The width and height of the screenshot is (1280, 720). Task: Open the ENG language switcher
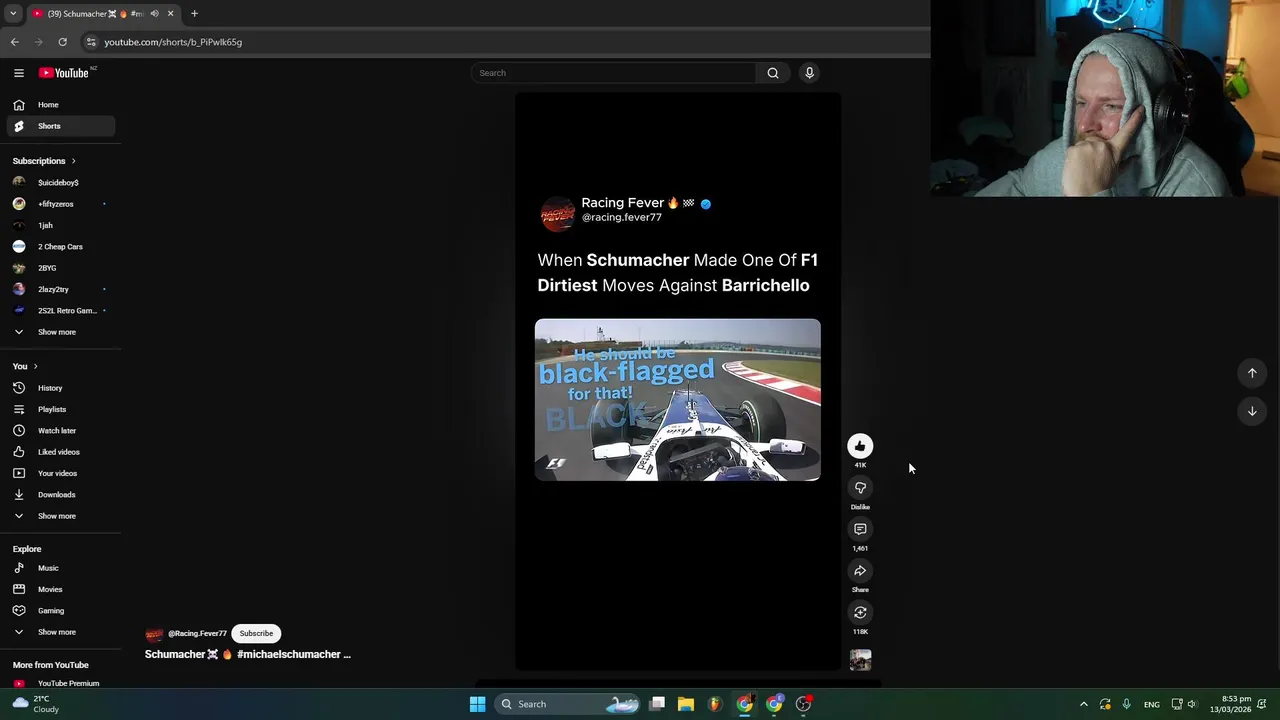point(1152,704)
